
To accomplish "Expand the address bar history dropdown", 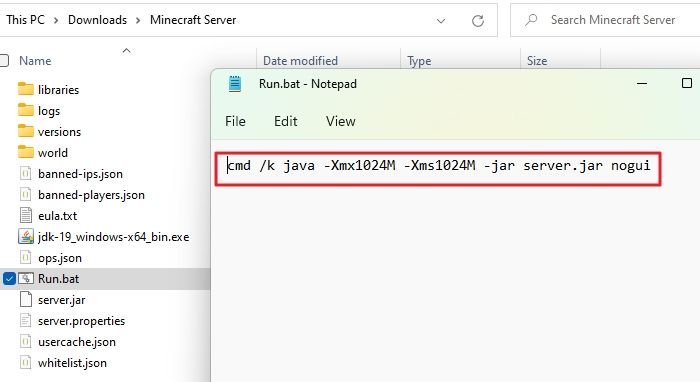I will pos(441,21).
